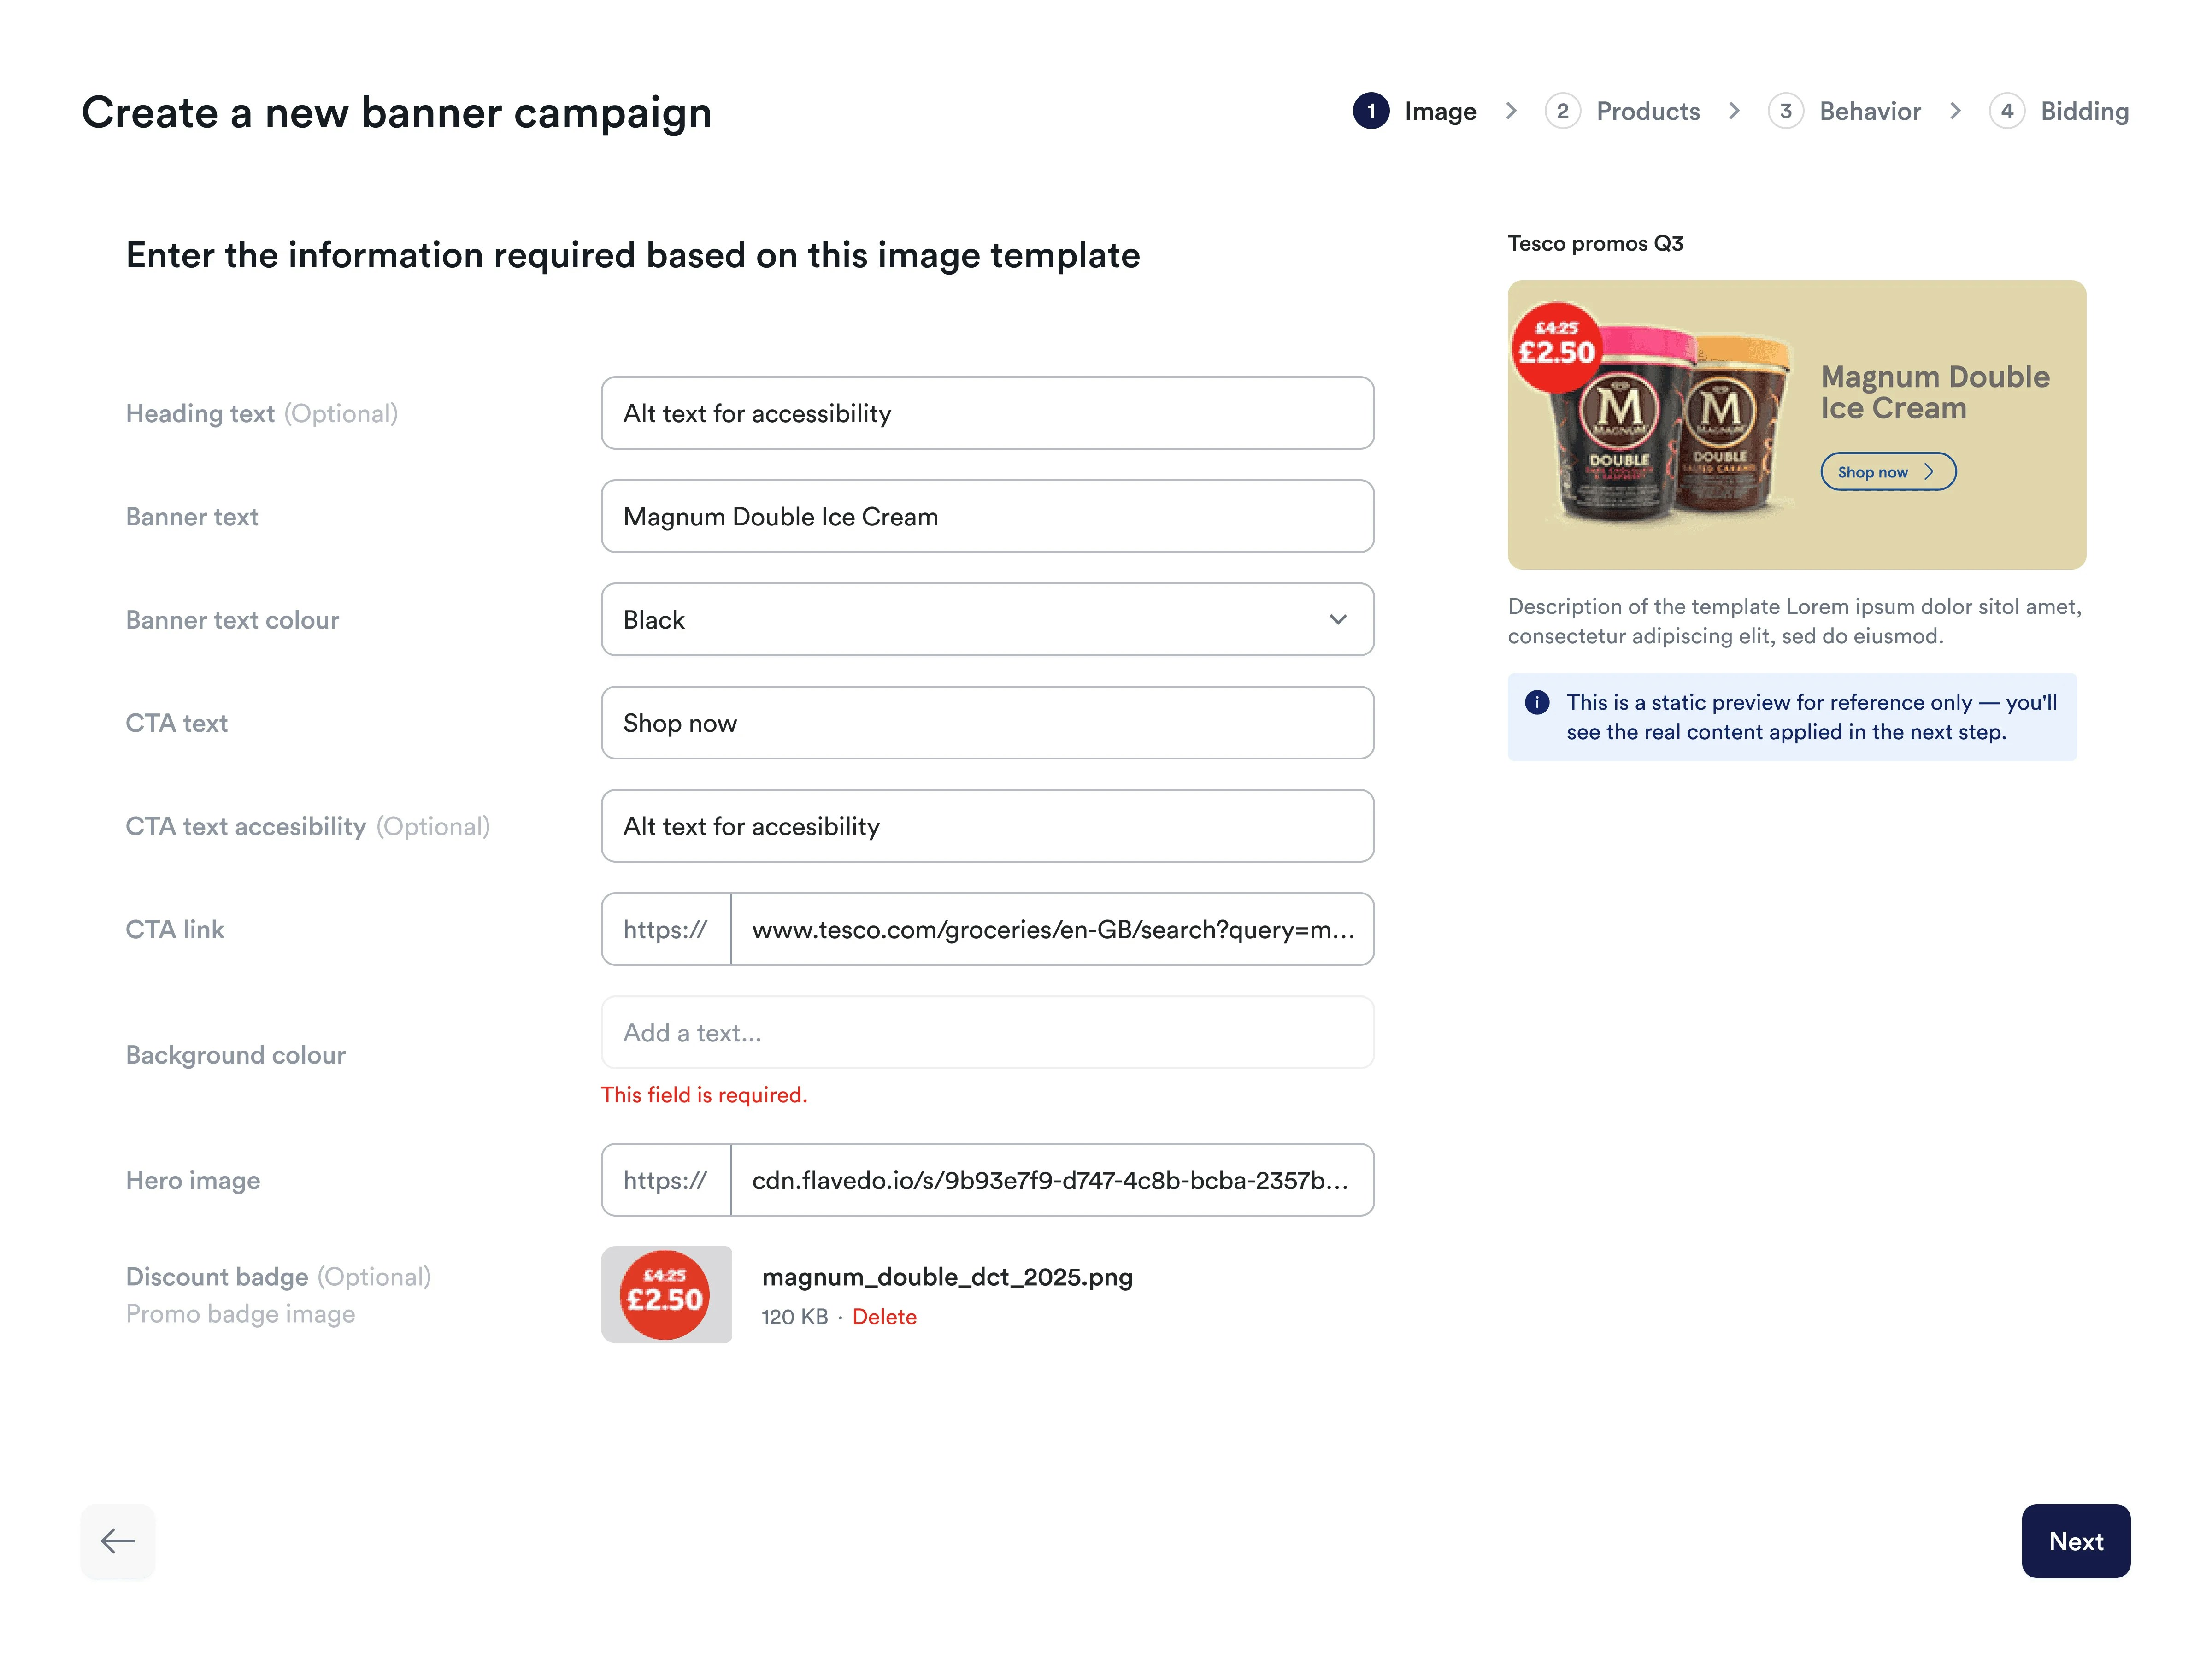Click the step 2 Products circle
Image resolution: width=2212 pixels, height=1659 pixels.
(1563, 111)
